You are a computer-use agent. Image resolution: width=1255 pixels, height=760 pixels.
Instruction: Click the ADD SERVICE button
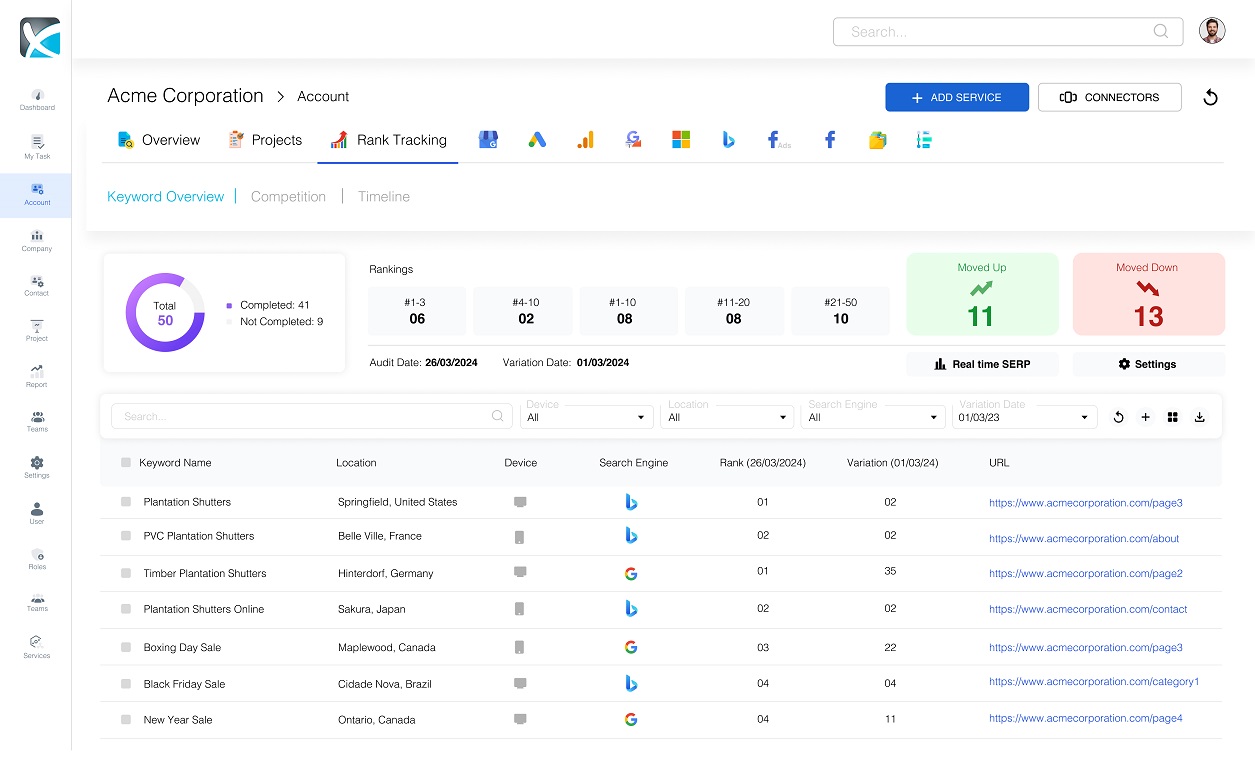tap(956, 97)
